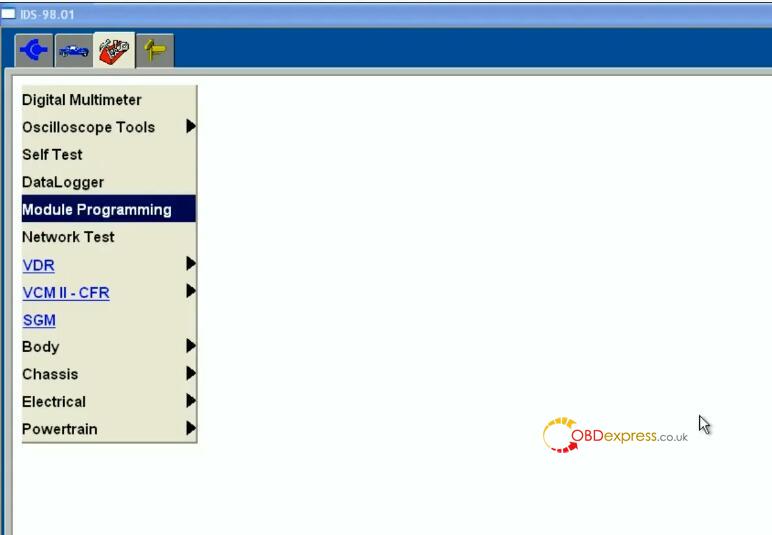This screenshot has height=535, width=772.
Task: Open the blue car vehicle tab
Action: click(73, 50)
